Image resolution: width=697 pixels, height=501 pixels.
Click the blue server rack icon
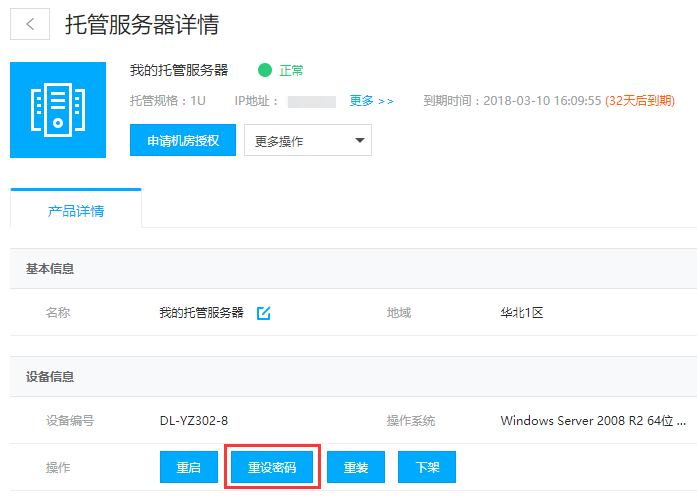57,110
